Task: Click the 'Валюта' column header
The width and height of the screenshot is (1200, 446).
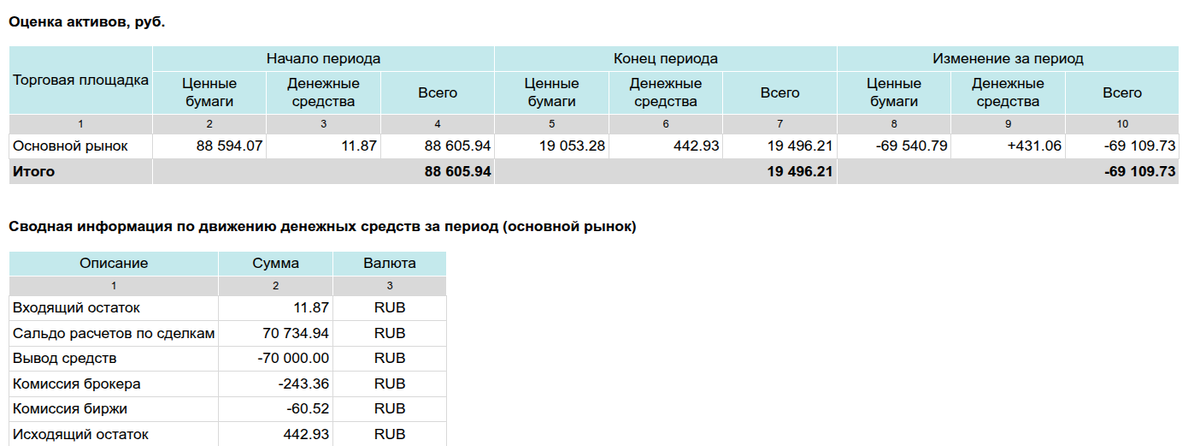Action: pyautogui.click(x=389, y=264)
